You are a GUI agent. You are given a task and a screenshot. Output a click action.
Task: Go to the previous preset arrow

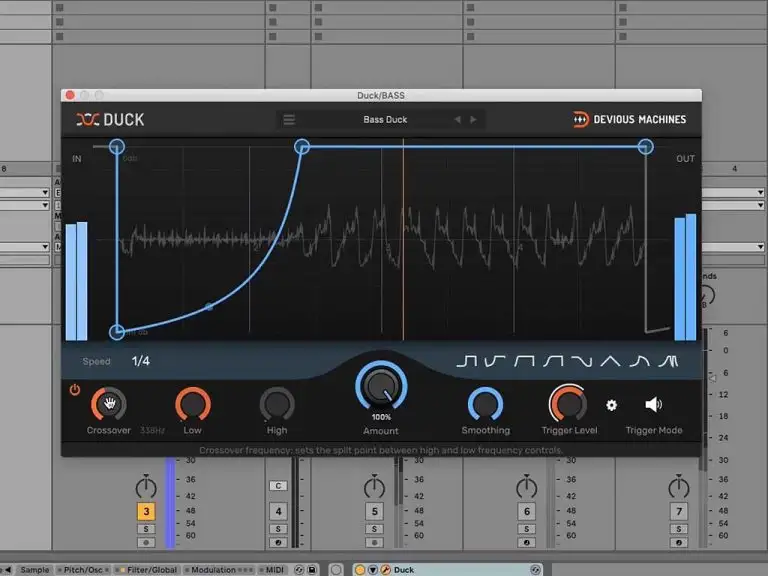457,120
